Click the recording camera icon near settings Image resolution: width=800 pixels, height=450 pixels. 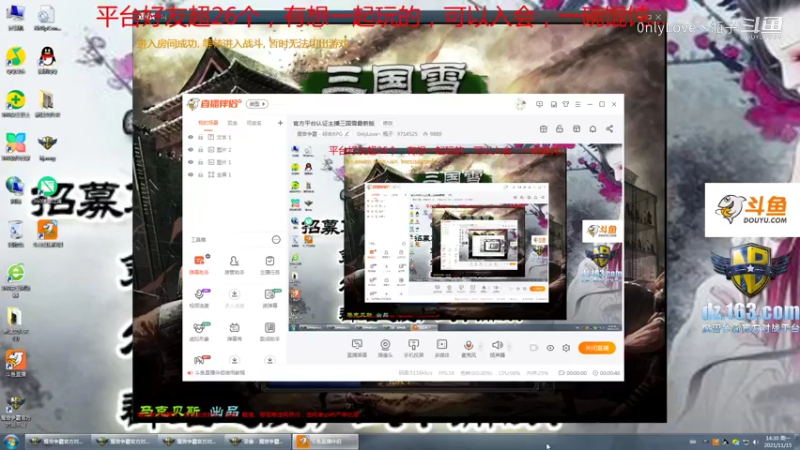(534, 348)
